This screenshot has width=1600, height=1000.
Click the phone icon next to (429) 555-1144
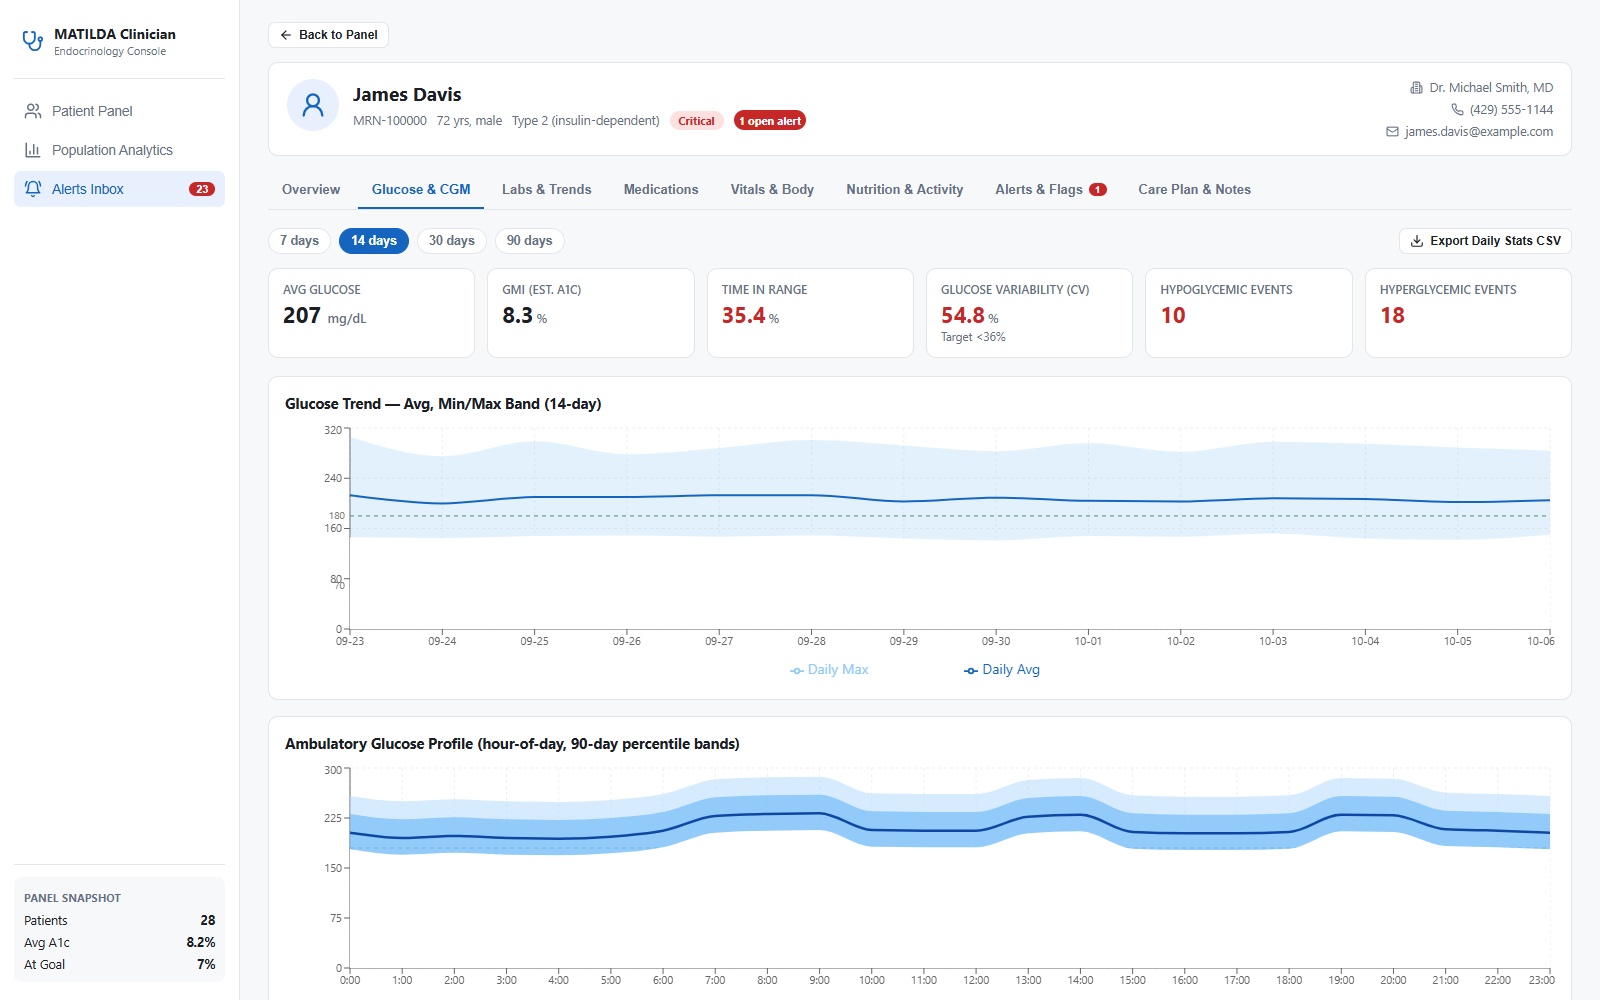pos(1457,110)
